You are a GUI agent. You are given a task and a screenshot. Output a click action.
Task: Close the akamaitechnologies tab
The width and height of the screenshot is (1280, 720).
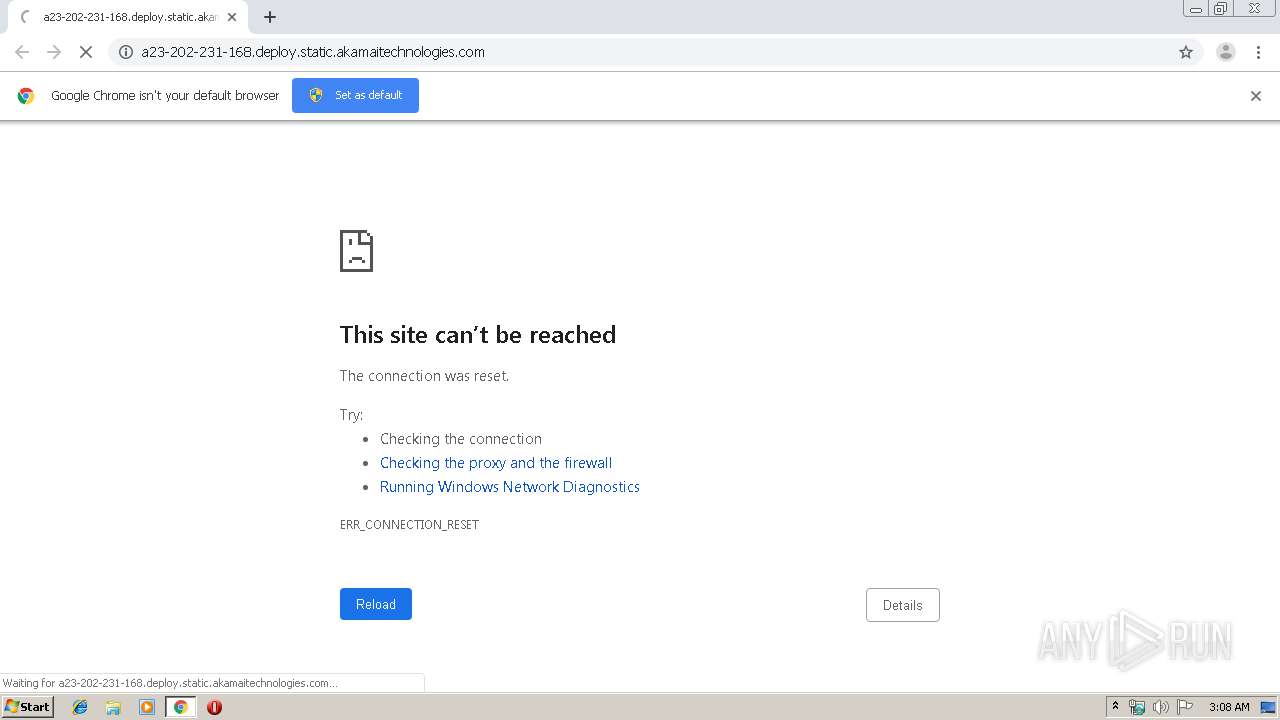pyautogui.click(x=232, y=17)
